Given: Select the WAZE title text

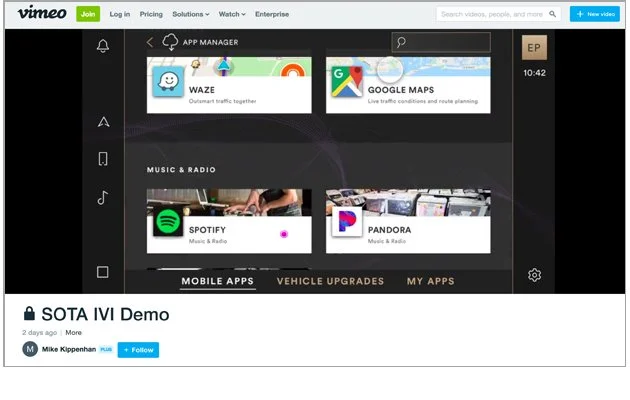Looking at the screenshot, I should pos(202,90).
